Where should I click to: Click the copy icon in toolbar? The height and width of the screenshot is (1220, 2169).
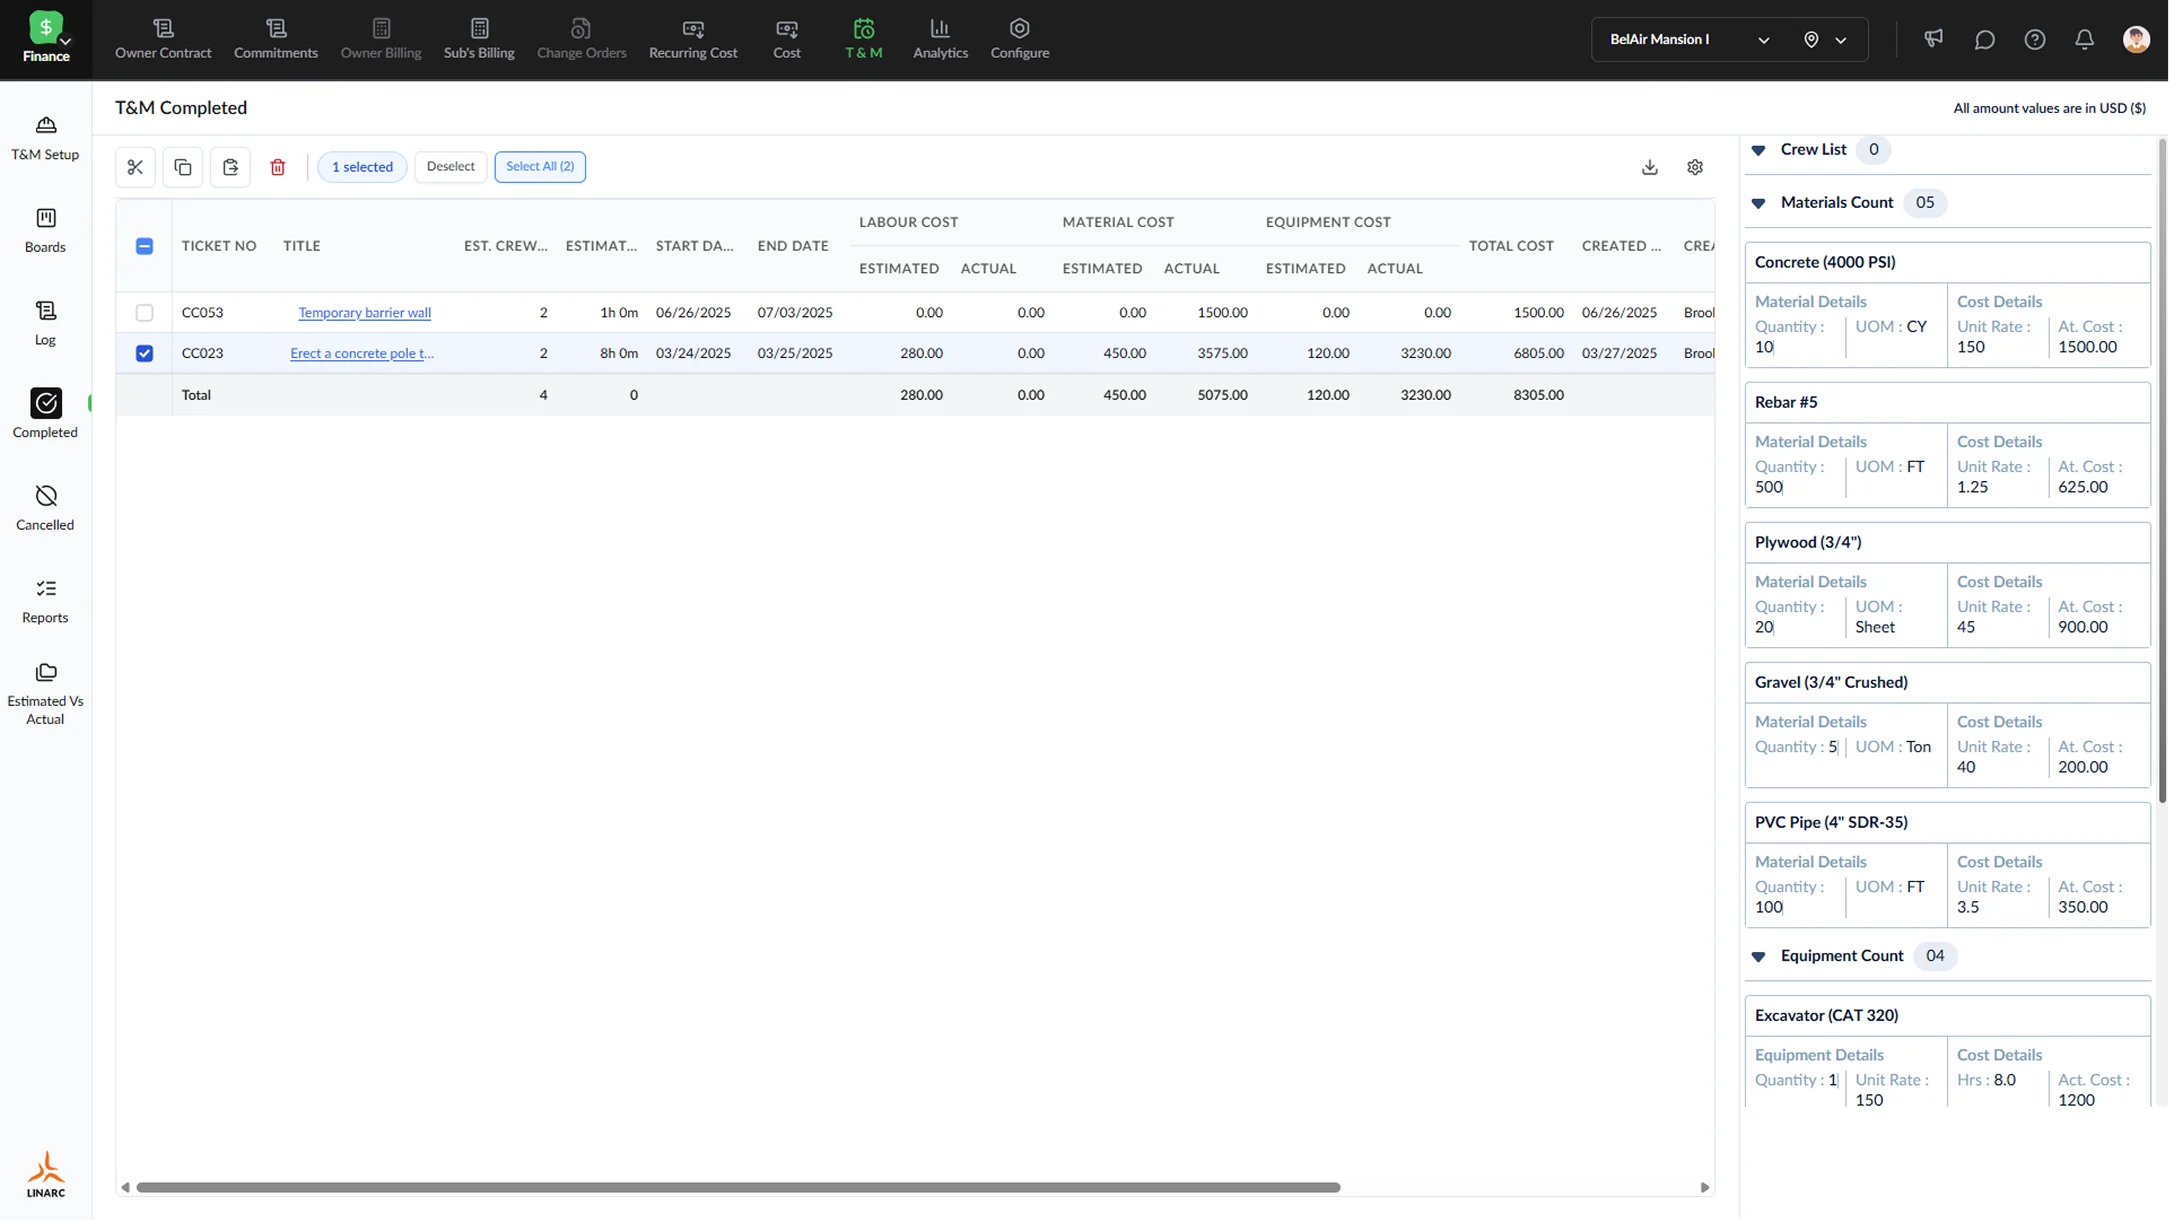click(183, 167)
